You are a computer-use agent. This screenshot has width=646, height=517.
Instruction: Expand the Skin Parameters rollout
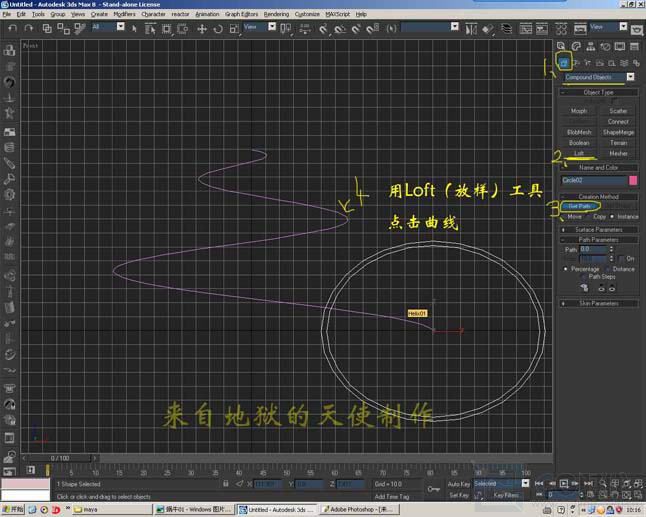click(599, 304)
